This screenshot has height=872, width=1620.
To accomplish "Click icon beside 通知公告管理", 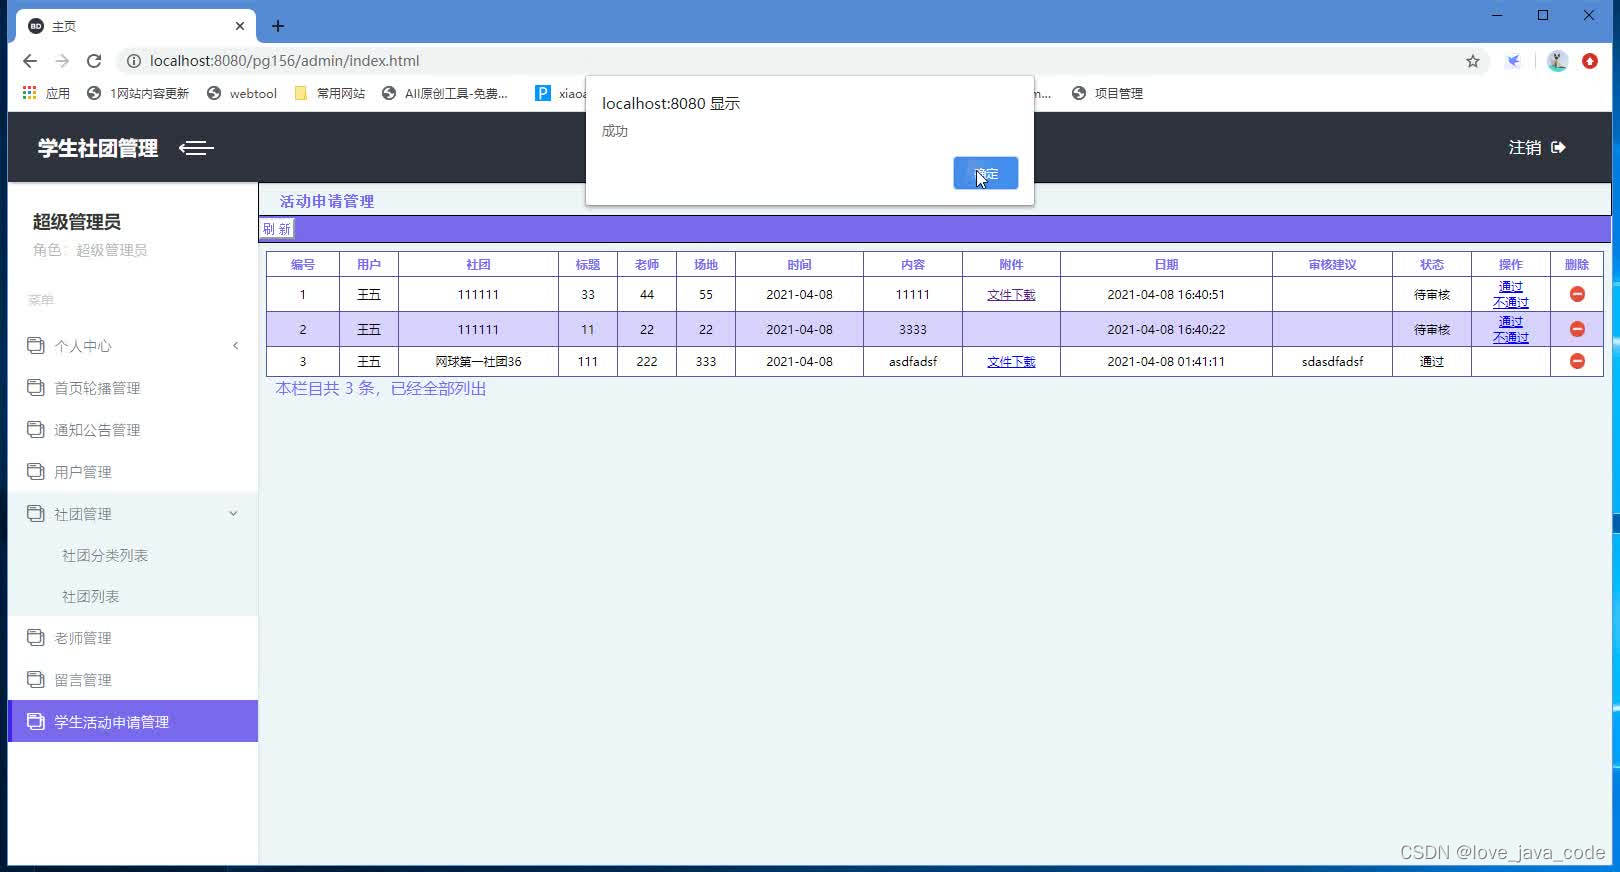I will coord(36,429).
